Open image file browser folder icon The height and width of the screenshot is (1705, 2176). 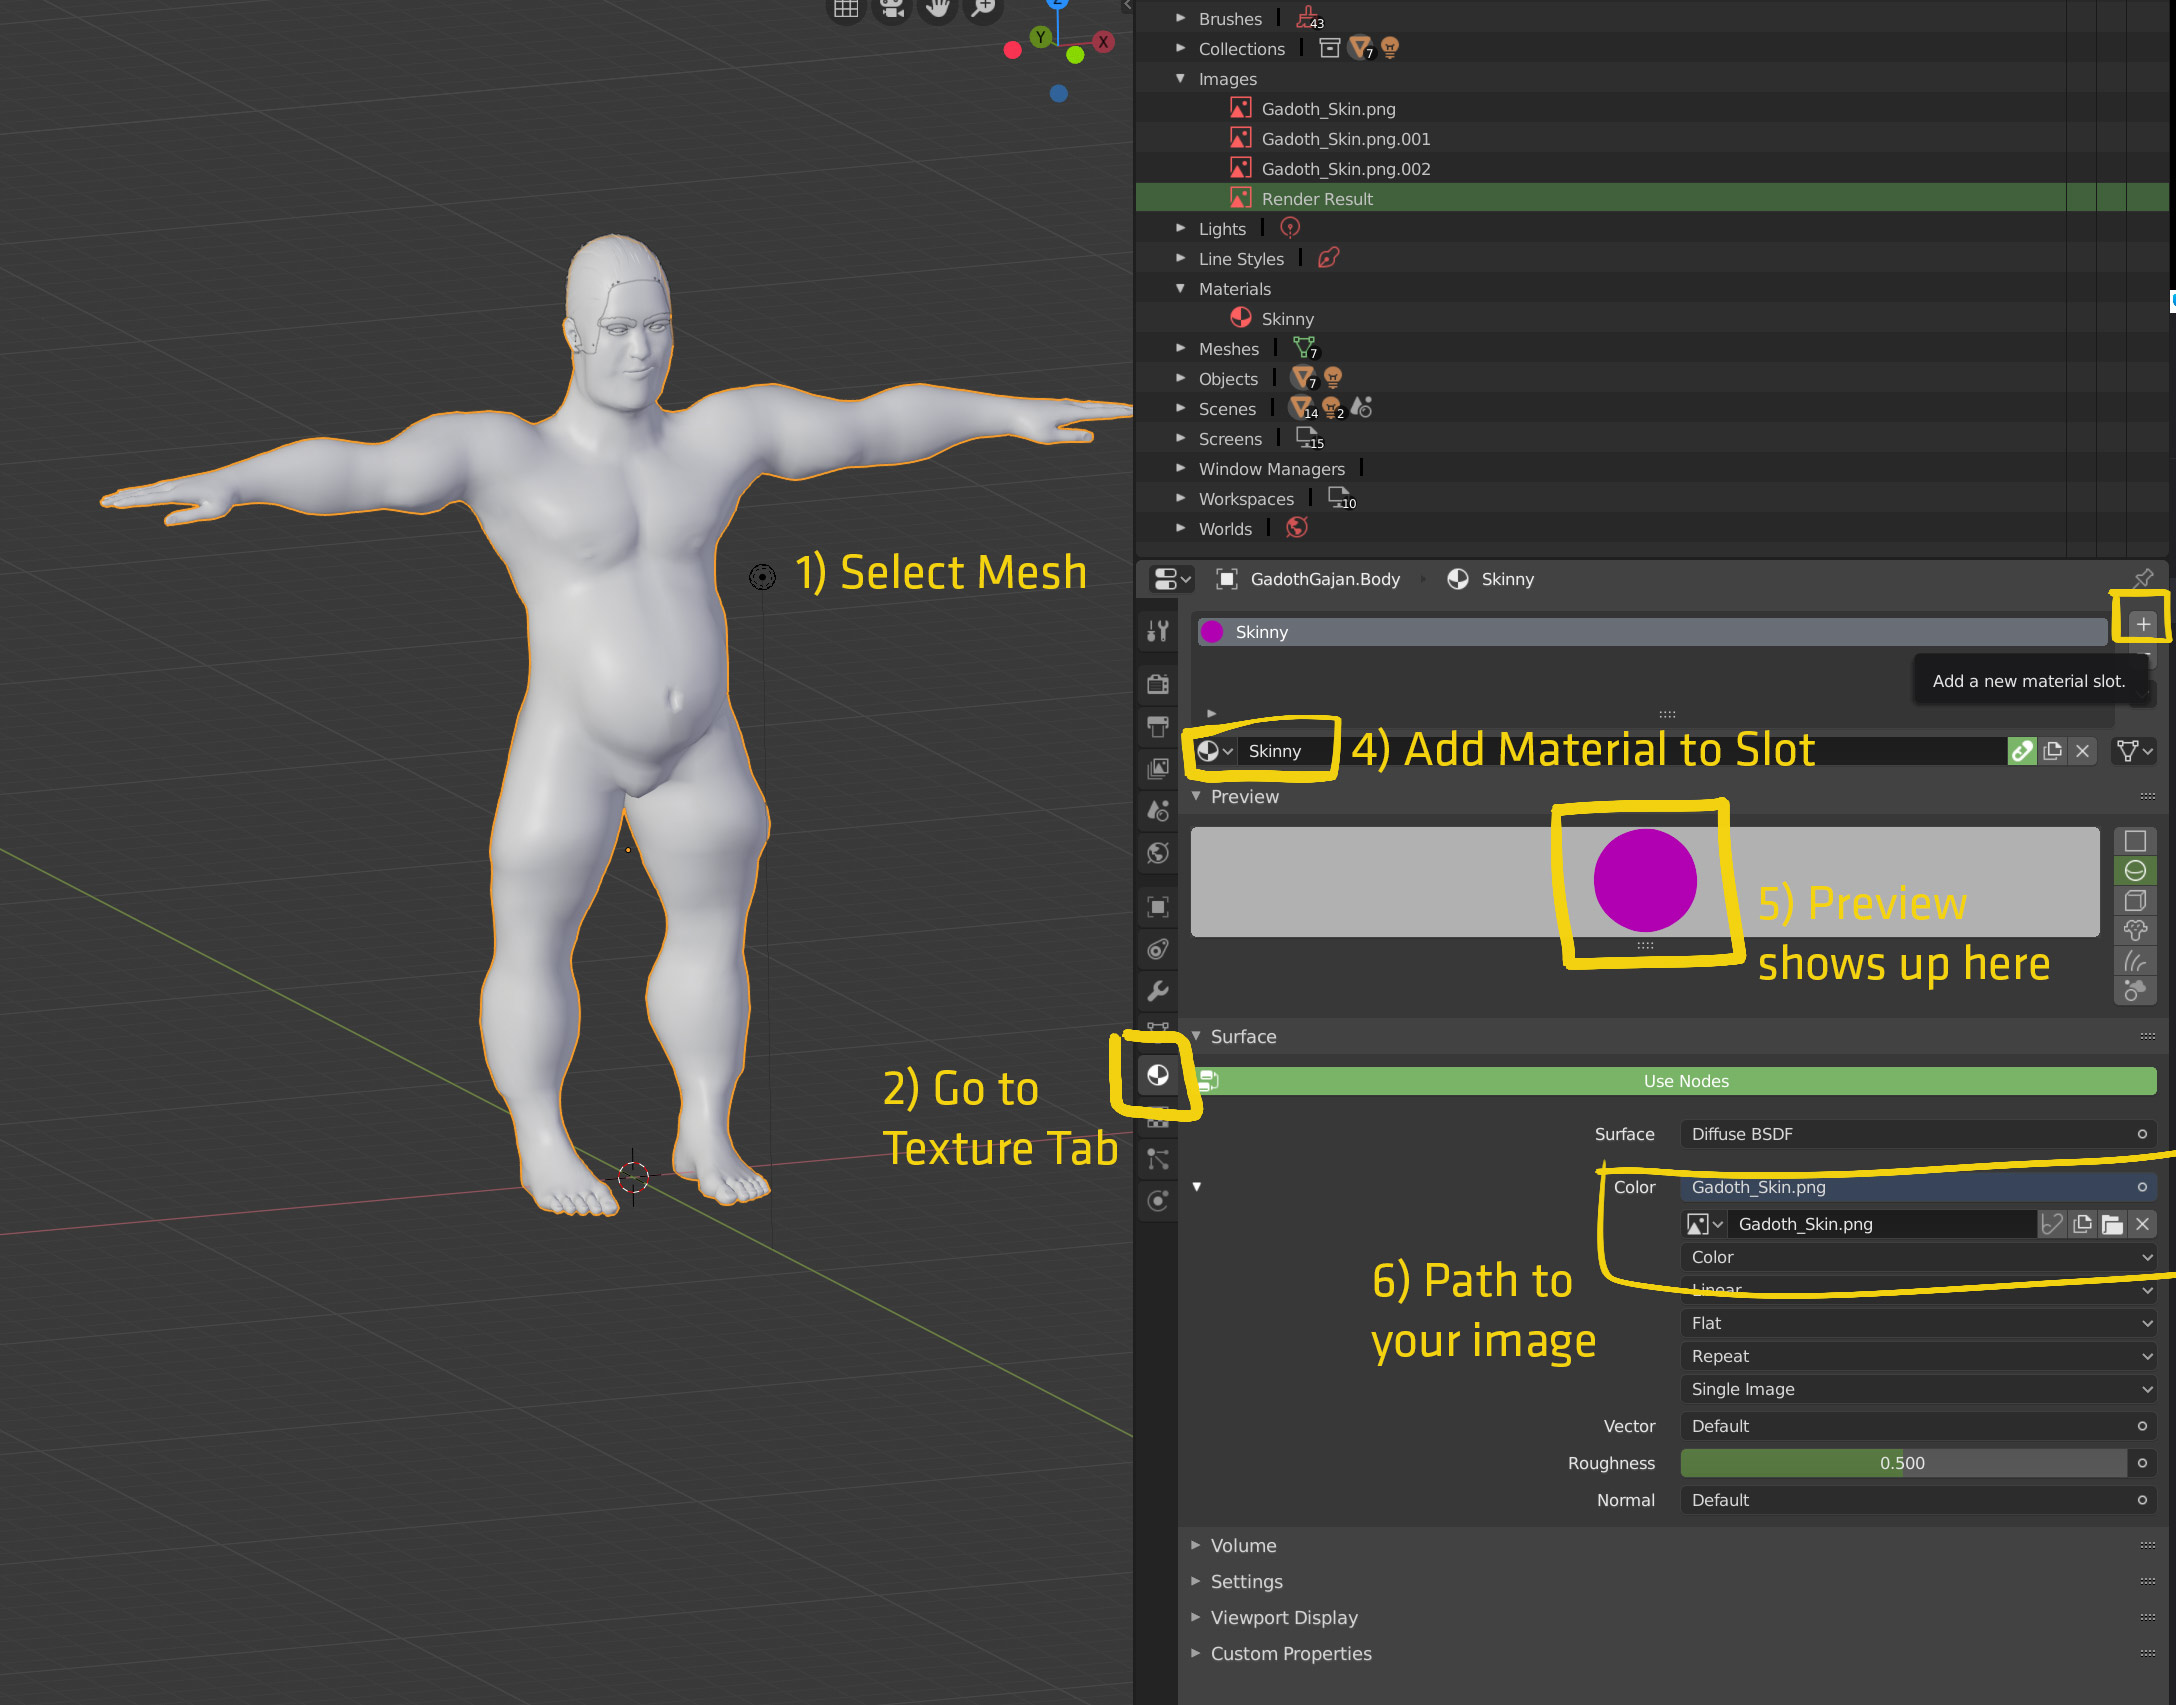[x=2112, y=1224]
